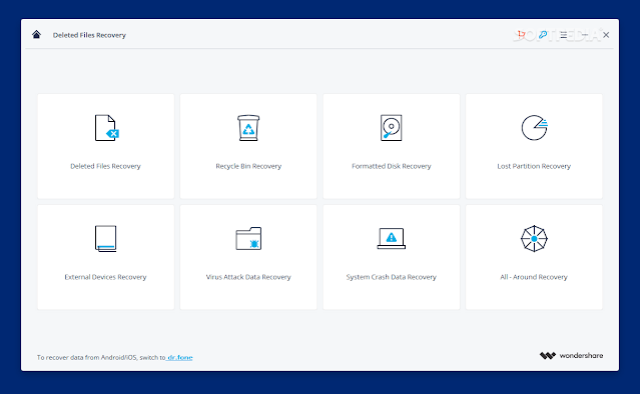Click the 'Formatted Disk Recovery' label
The height and width of the screenshot is (394, 640).
(x=391, y=166)
